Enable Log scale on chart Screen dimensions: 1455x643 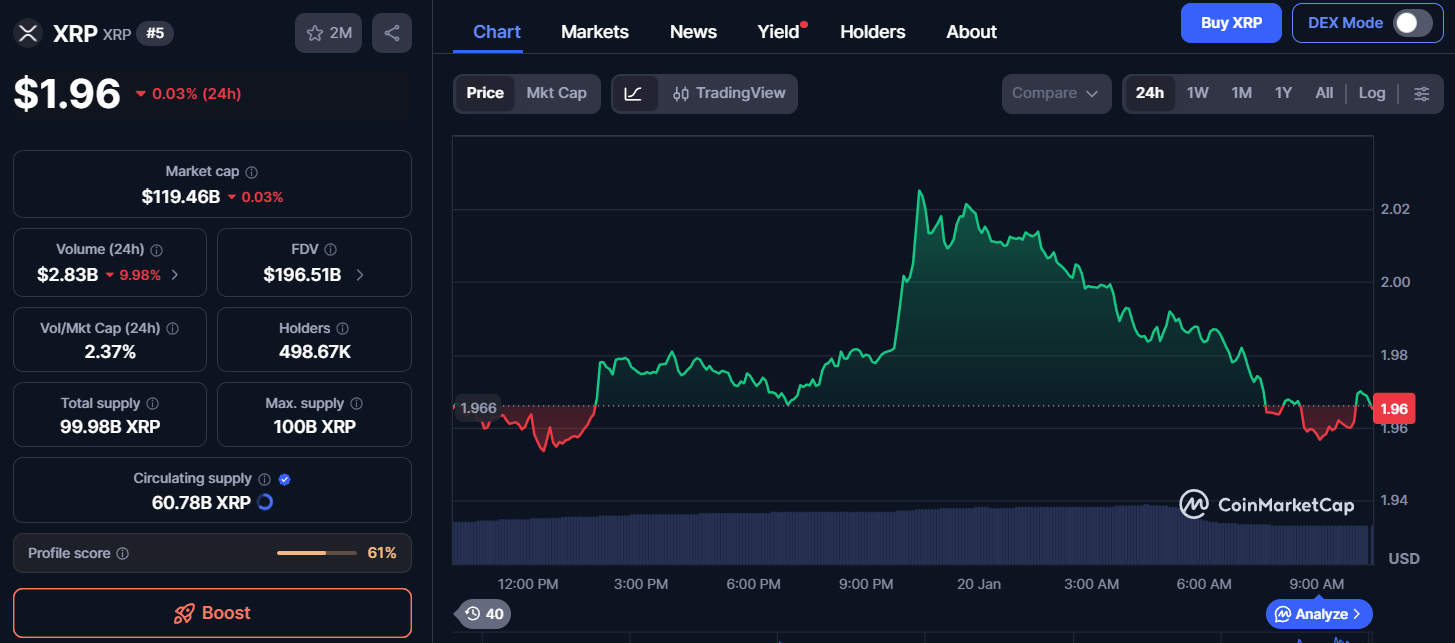click(x=1371, y=93)
